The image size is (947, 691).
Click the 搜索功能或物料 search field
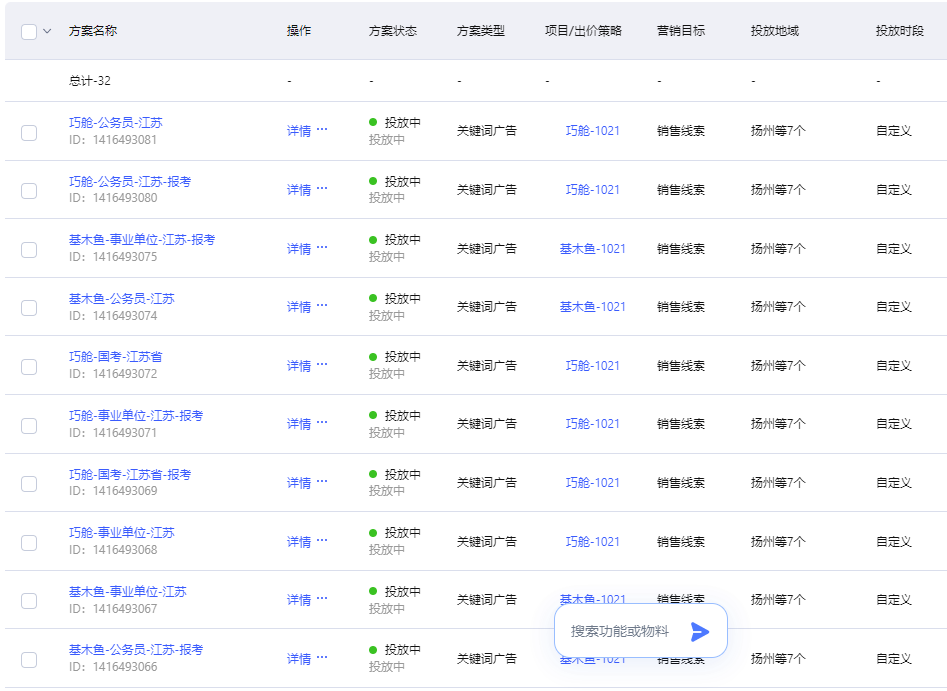[x=620, y=631]
